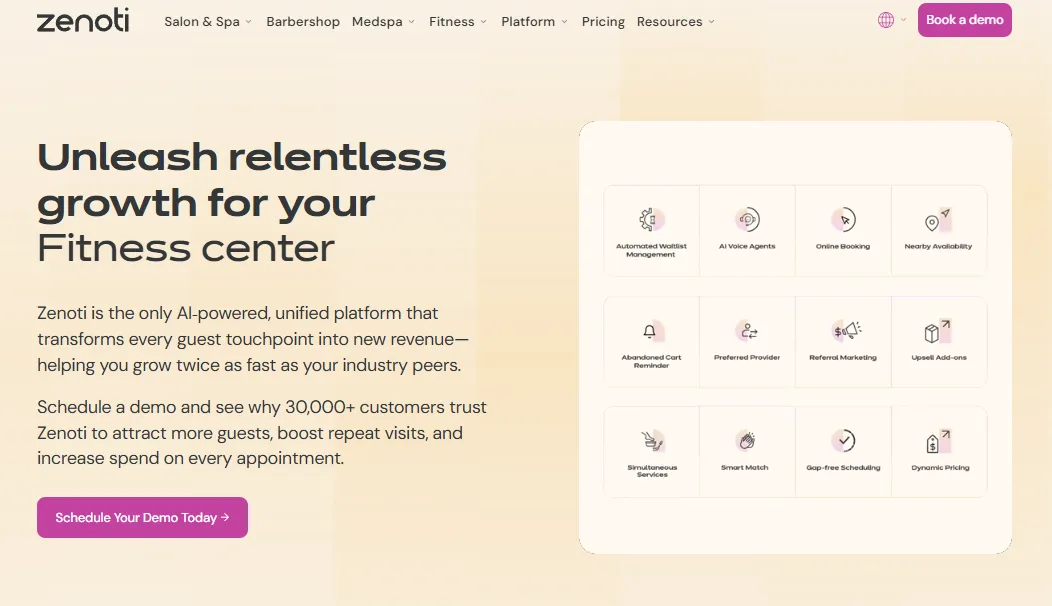Click the Simultaneous Services icon

coord(651,442)
